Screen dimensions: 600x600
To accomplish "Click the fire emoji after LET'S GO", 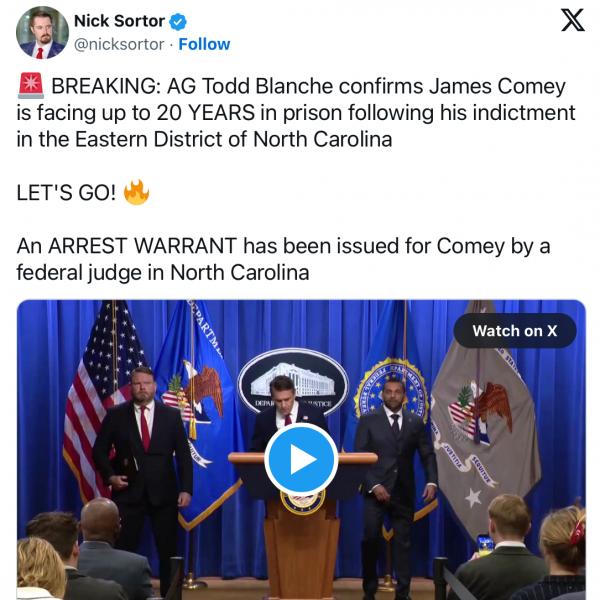I will (136, 192).
